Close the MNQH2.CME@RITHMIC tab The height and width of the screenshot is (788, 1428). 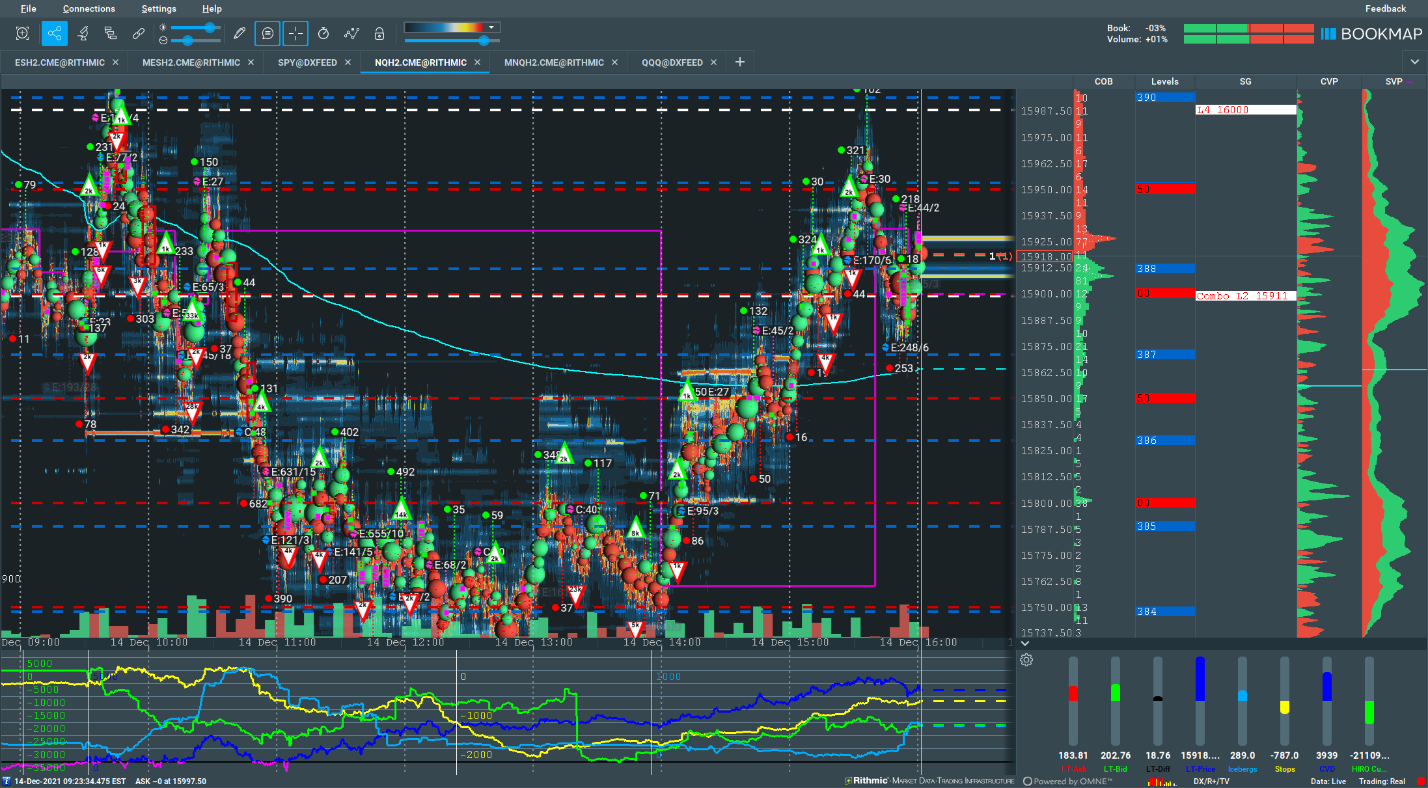click(615, 62)
